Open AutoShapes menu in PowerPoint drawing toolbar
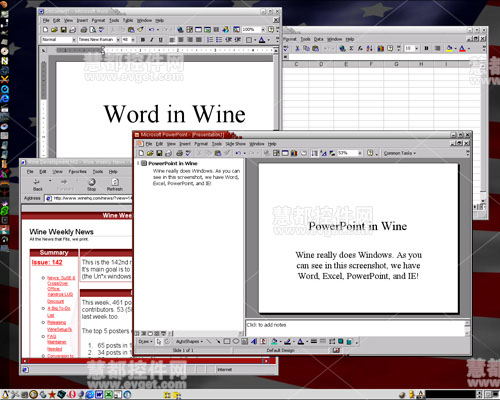 (189, 341)
